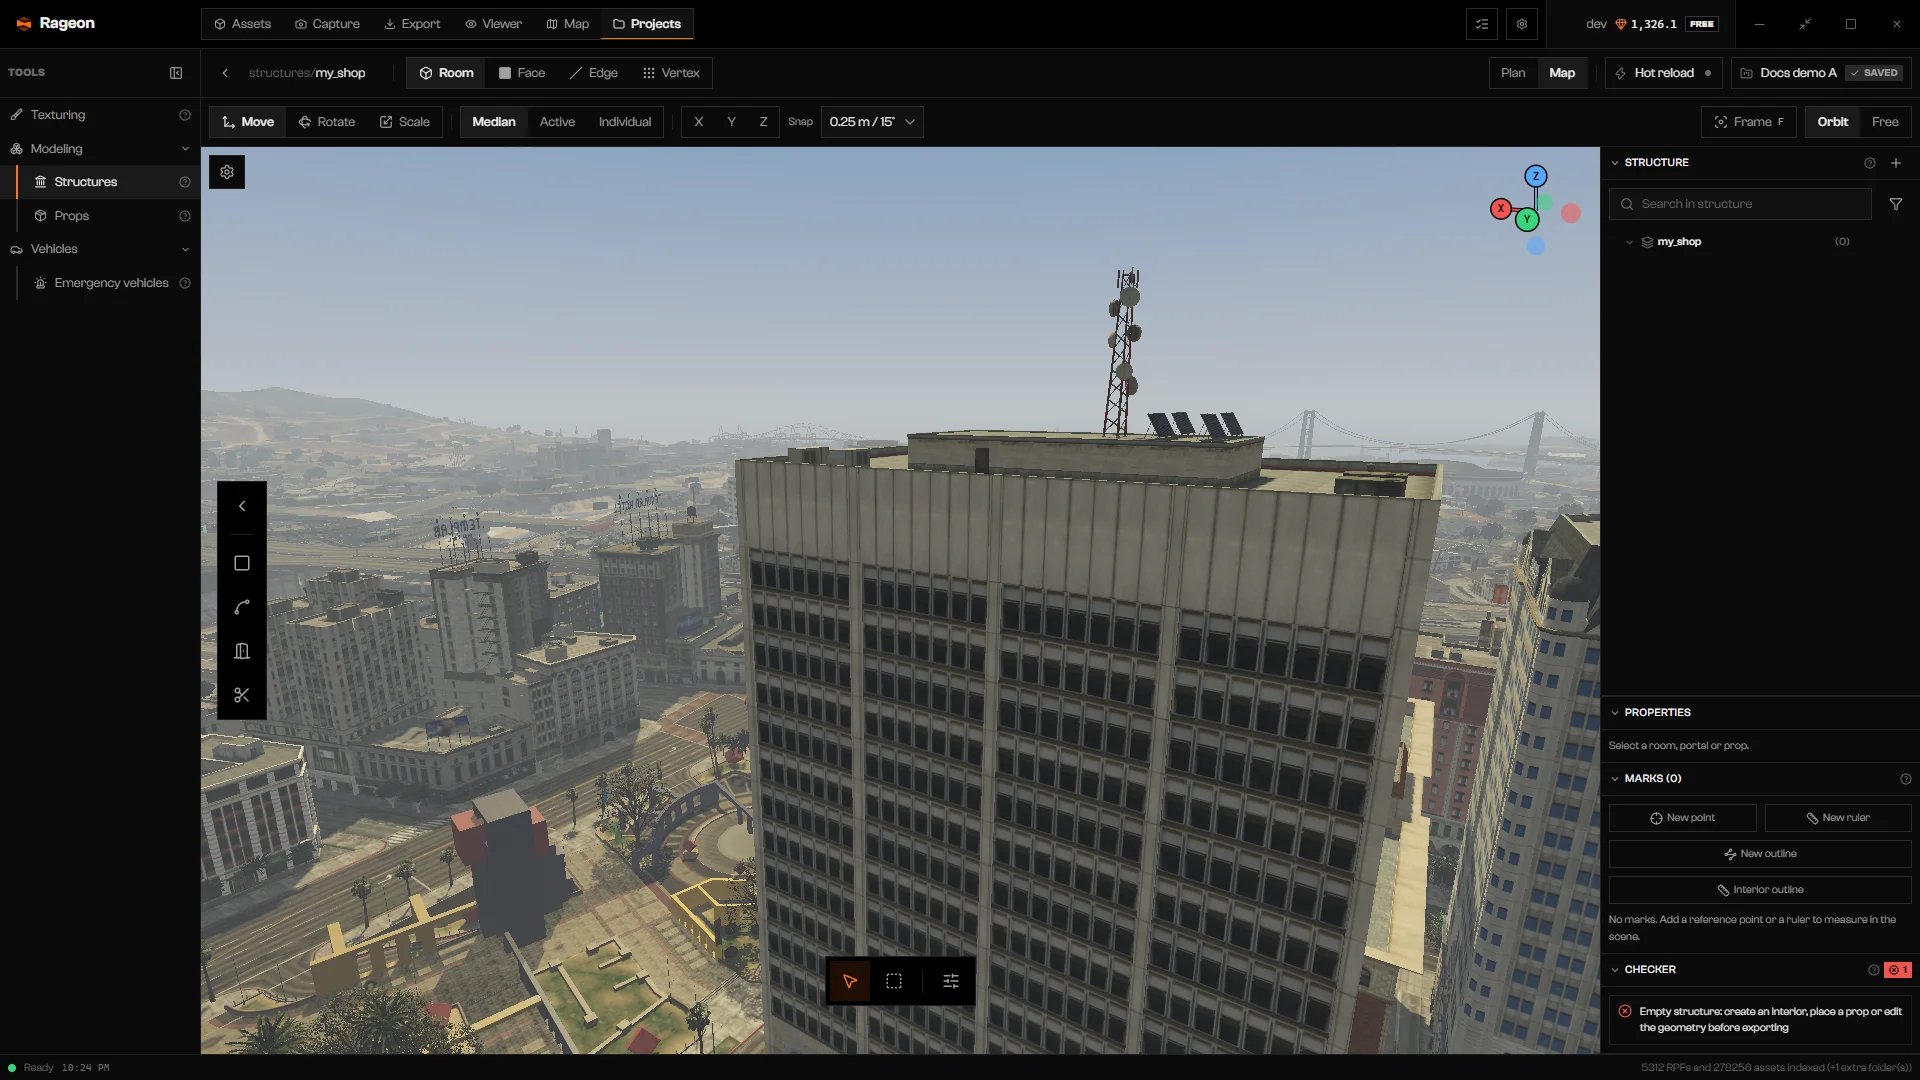Collapse the Checker section

point(1615,970)
